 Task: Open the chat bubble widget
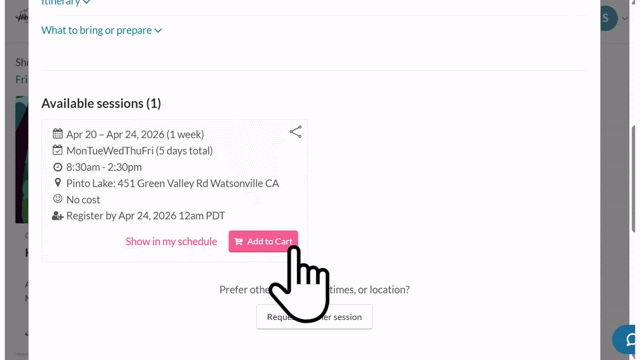(x=624, y=339)
